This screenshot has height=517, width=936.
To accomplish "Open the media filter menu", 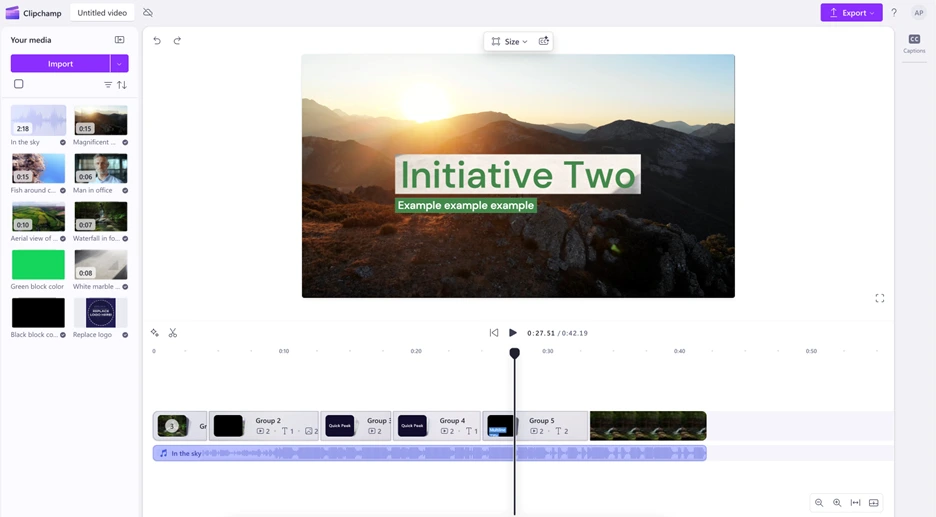I will coord(108,85).
